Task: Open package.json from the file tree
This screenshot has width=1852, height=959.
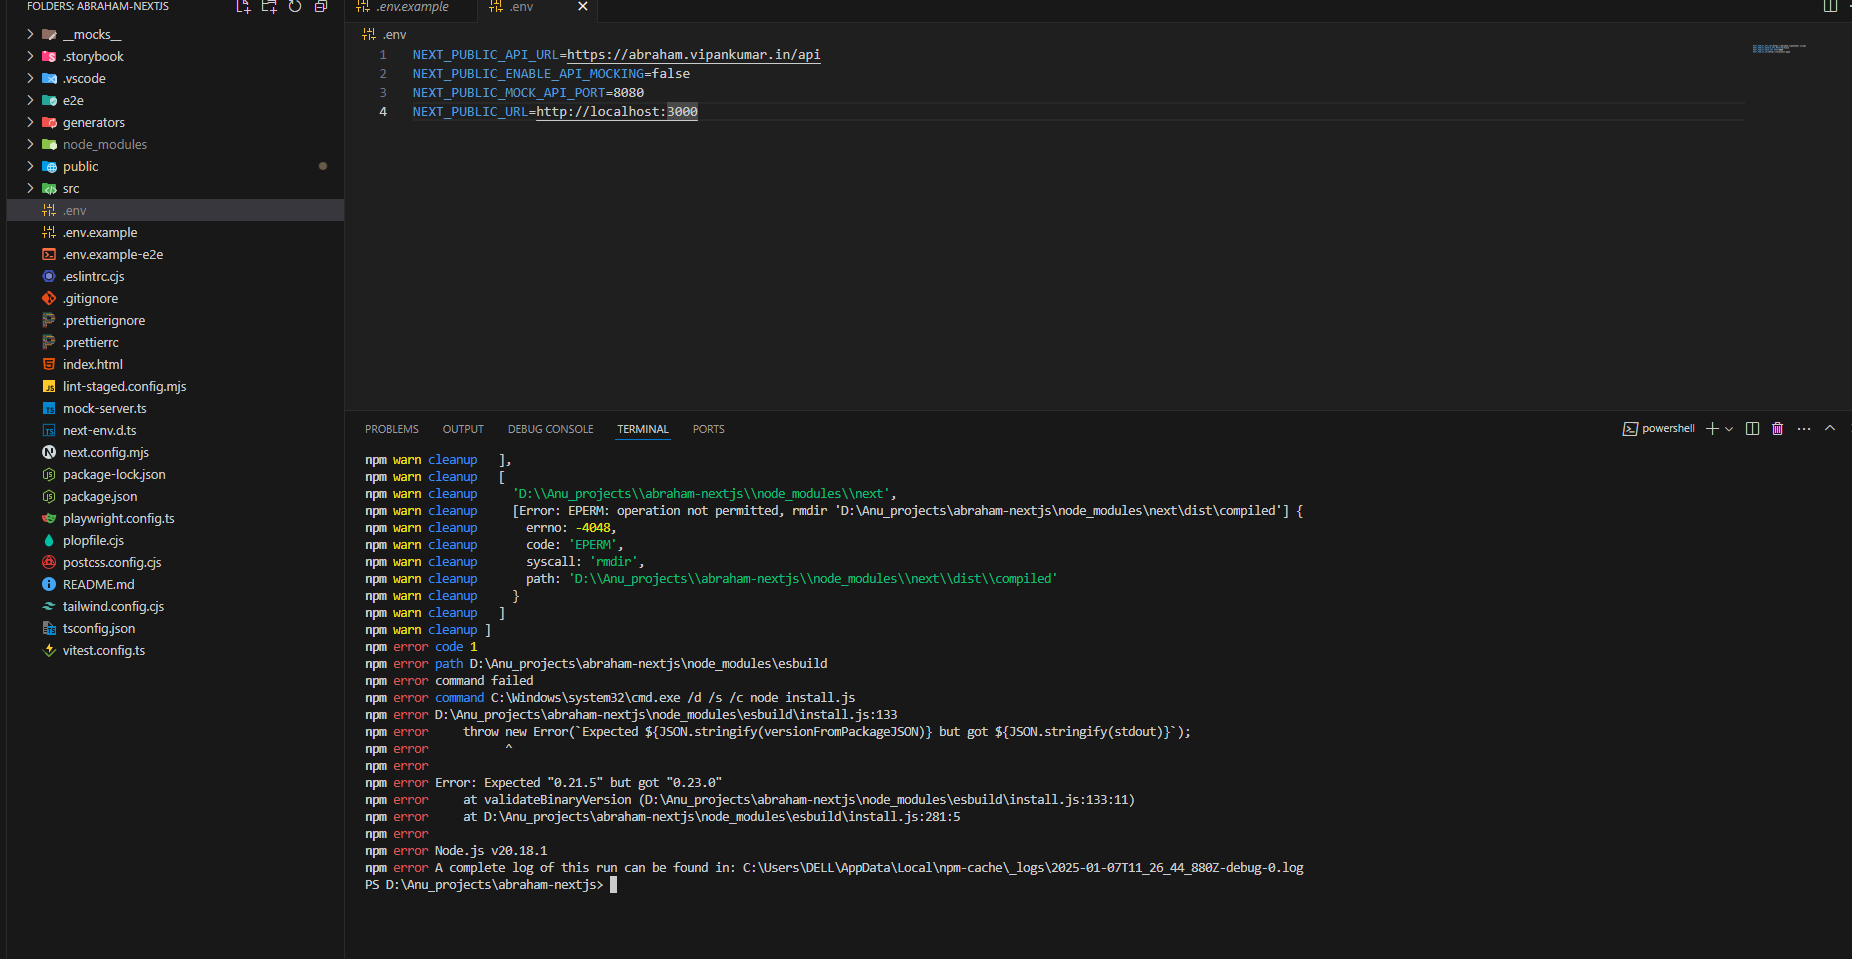Action: [x=100, y=497]
